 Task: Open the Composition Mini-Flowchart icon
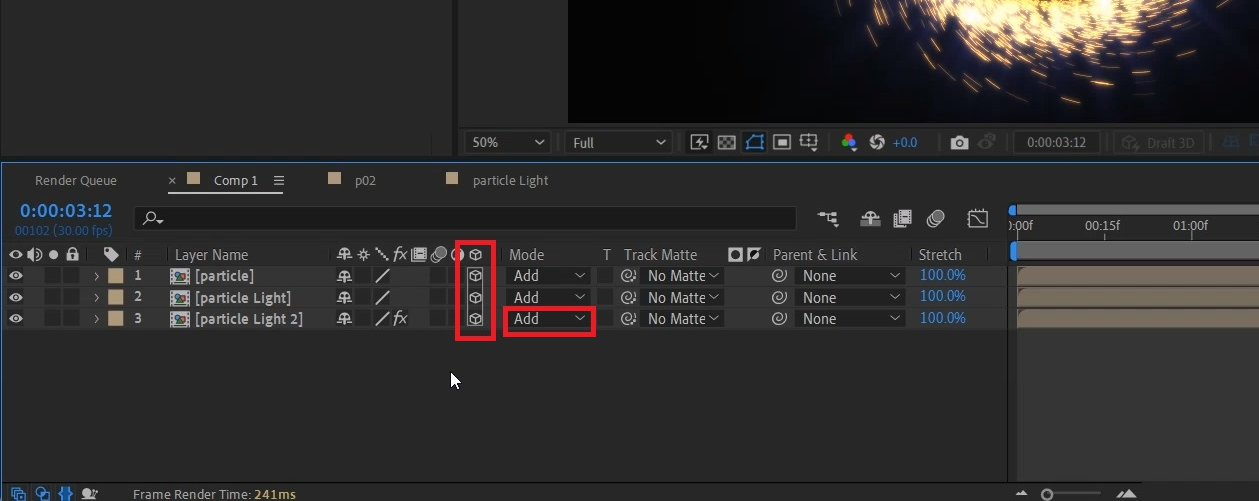828,218
